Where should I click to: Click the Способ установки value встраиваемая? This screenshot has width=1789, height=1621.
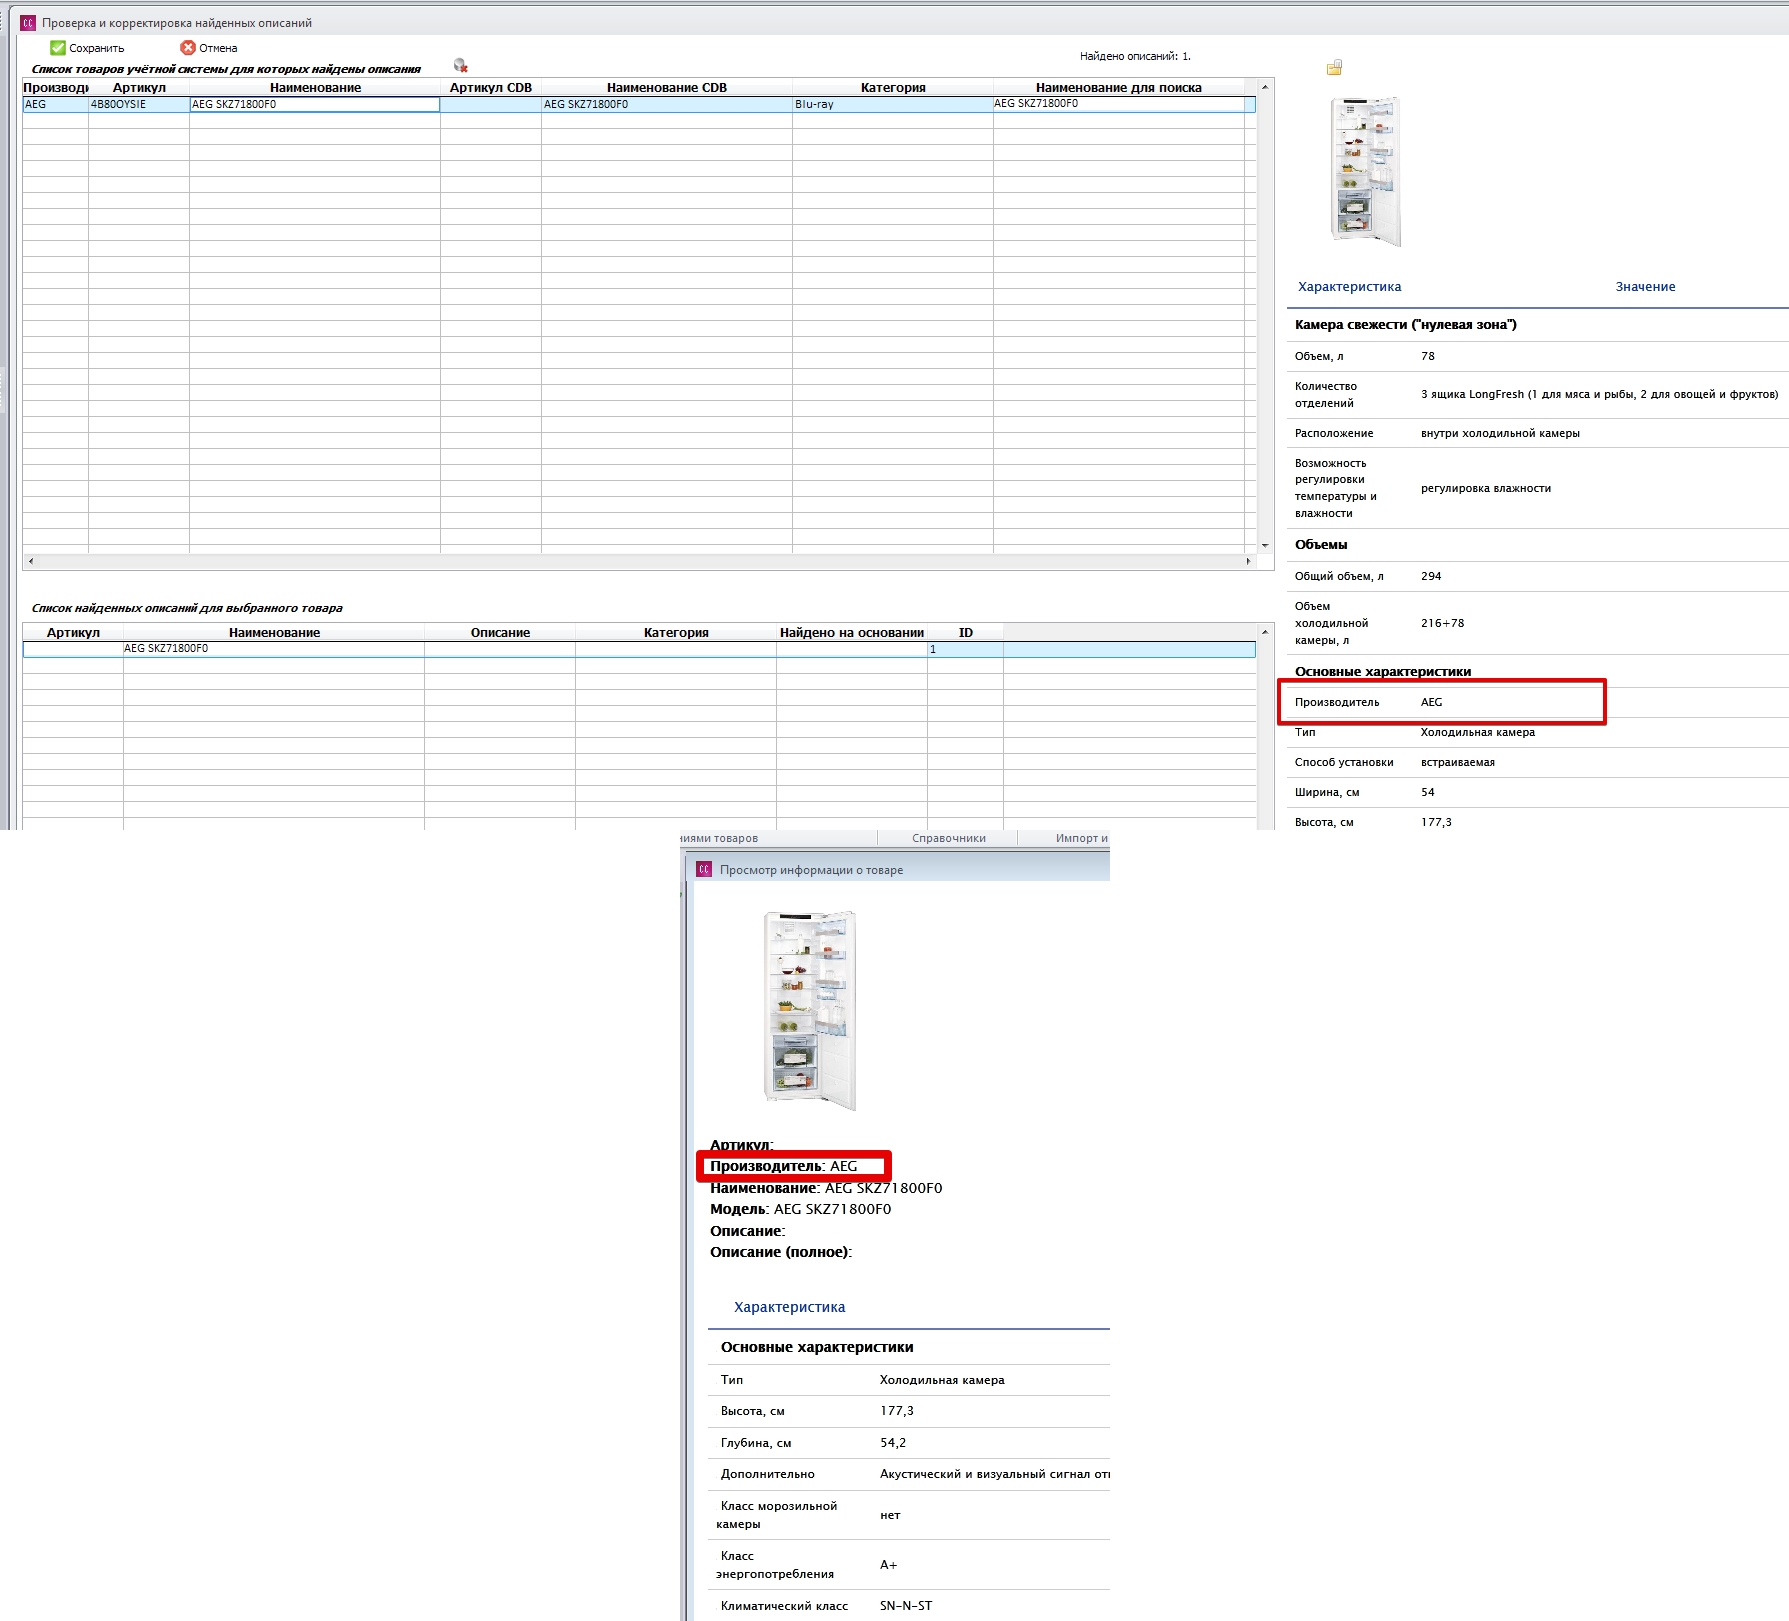tap(1458, 762)
